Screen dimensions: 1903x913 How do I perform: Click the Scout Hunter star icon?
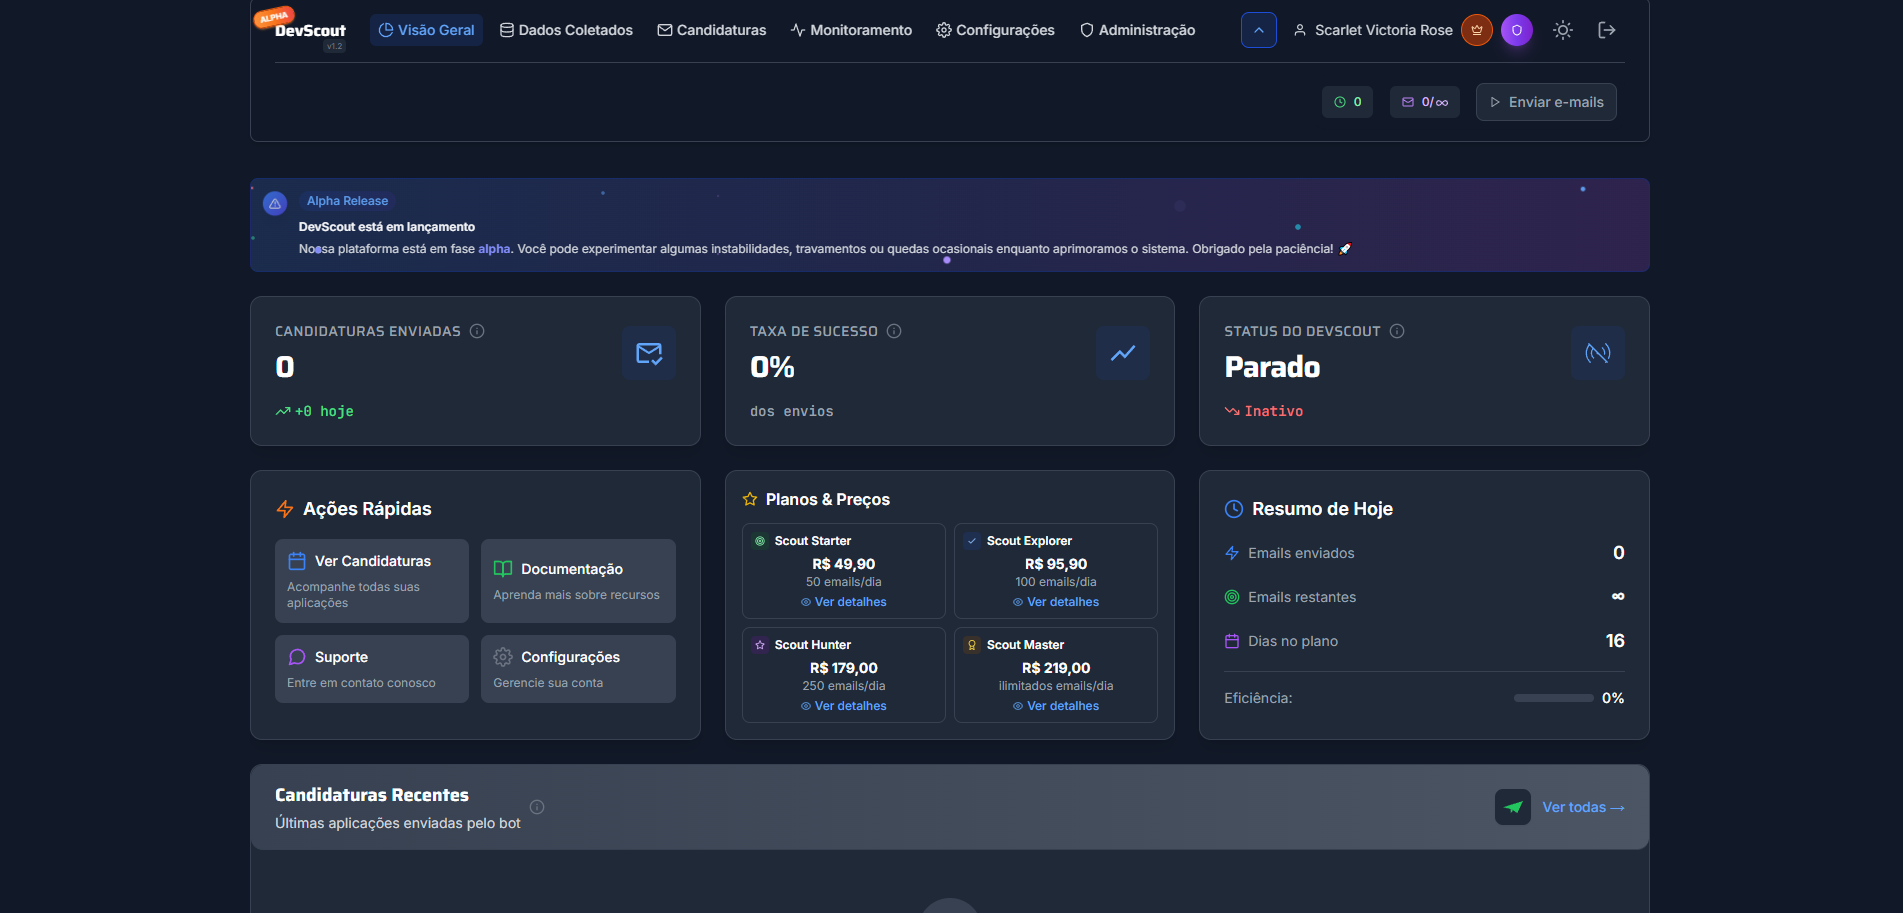point(760,645)
